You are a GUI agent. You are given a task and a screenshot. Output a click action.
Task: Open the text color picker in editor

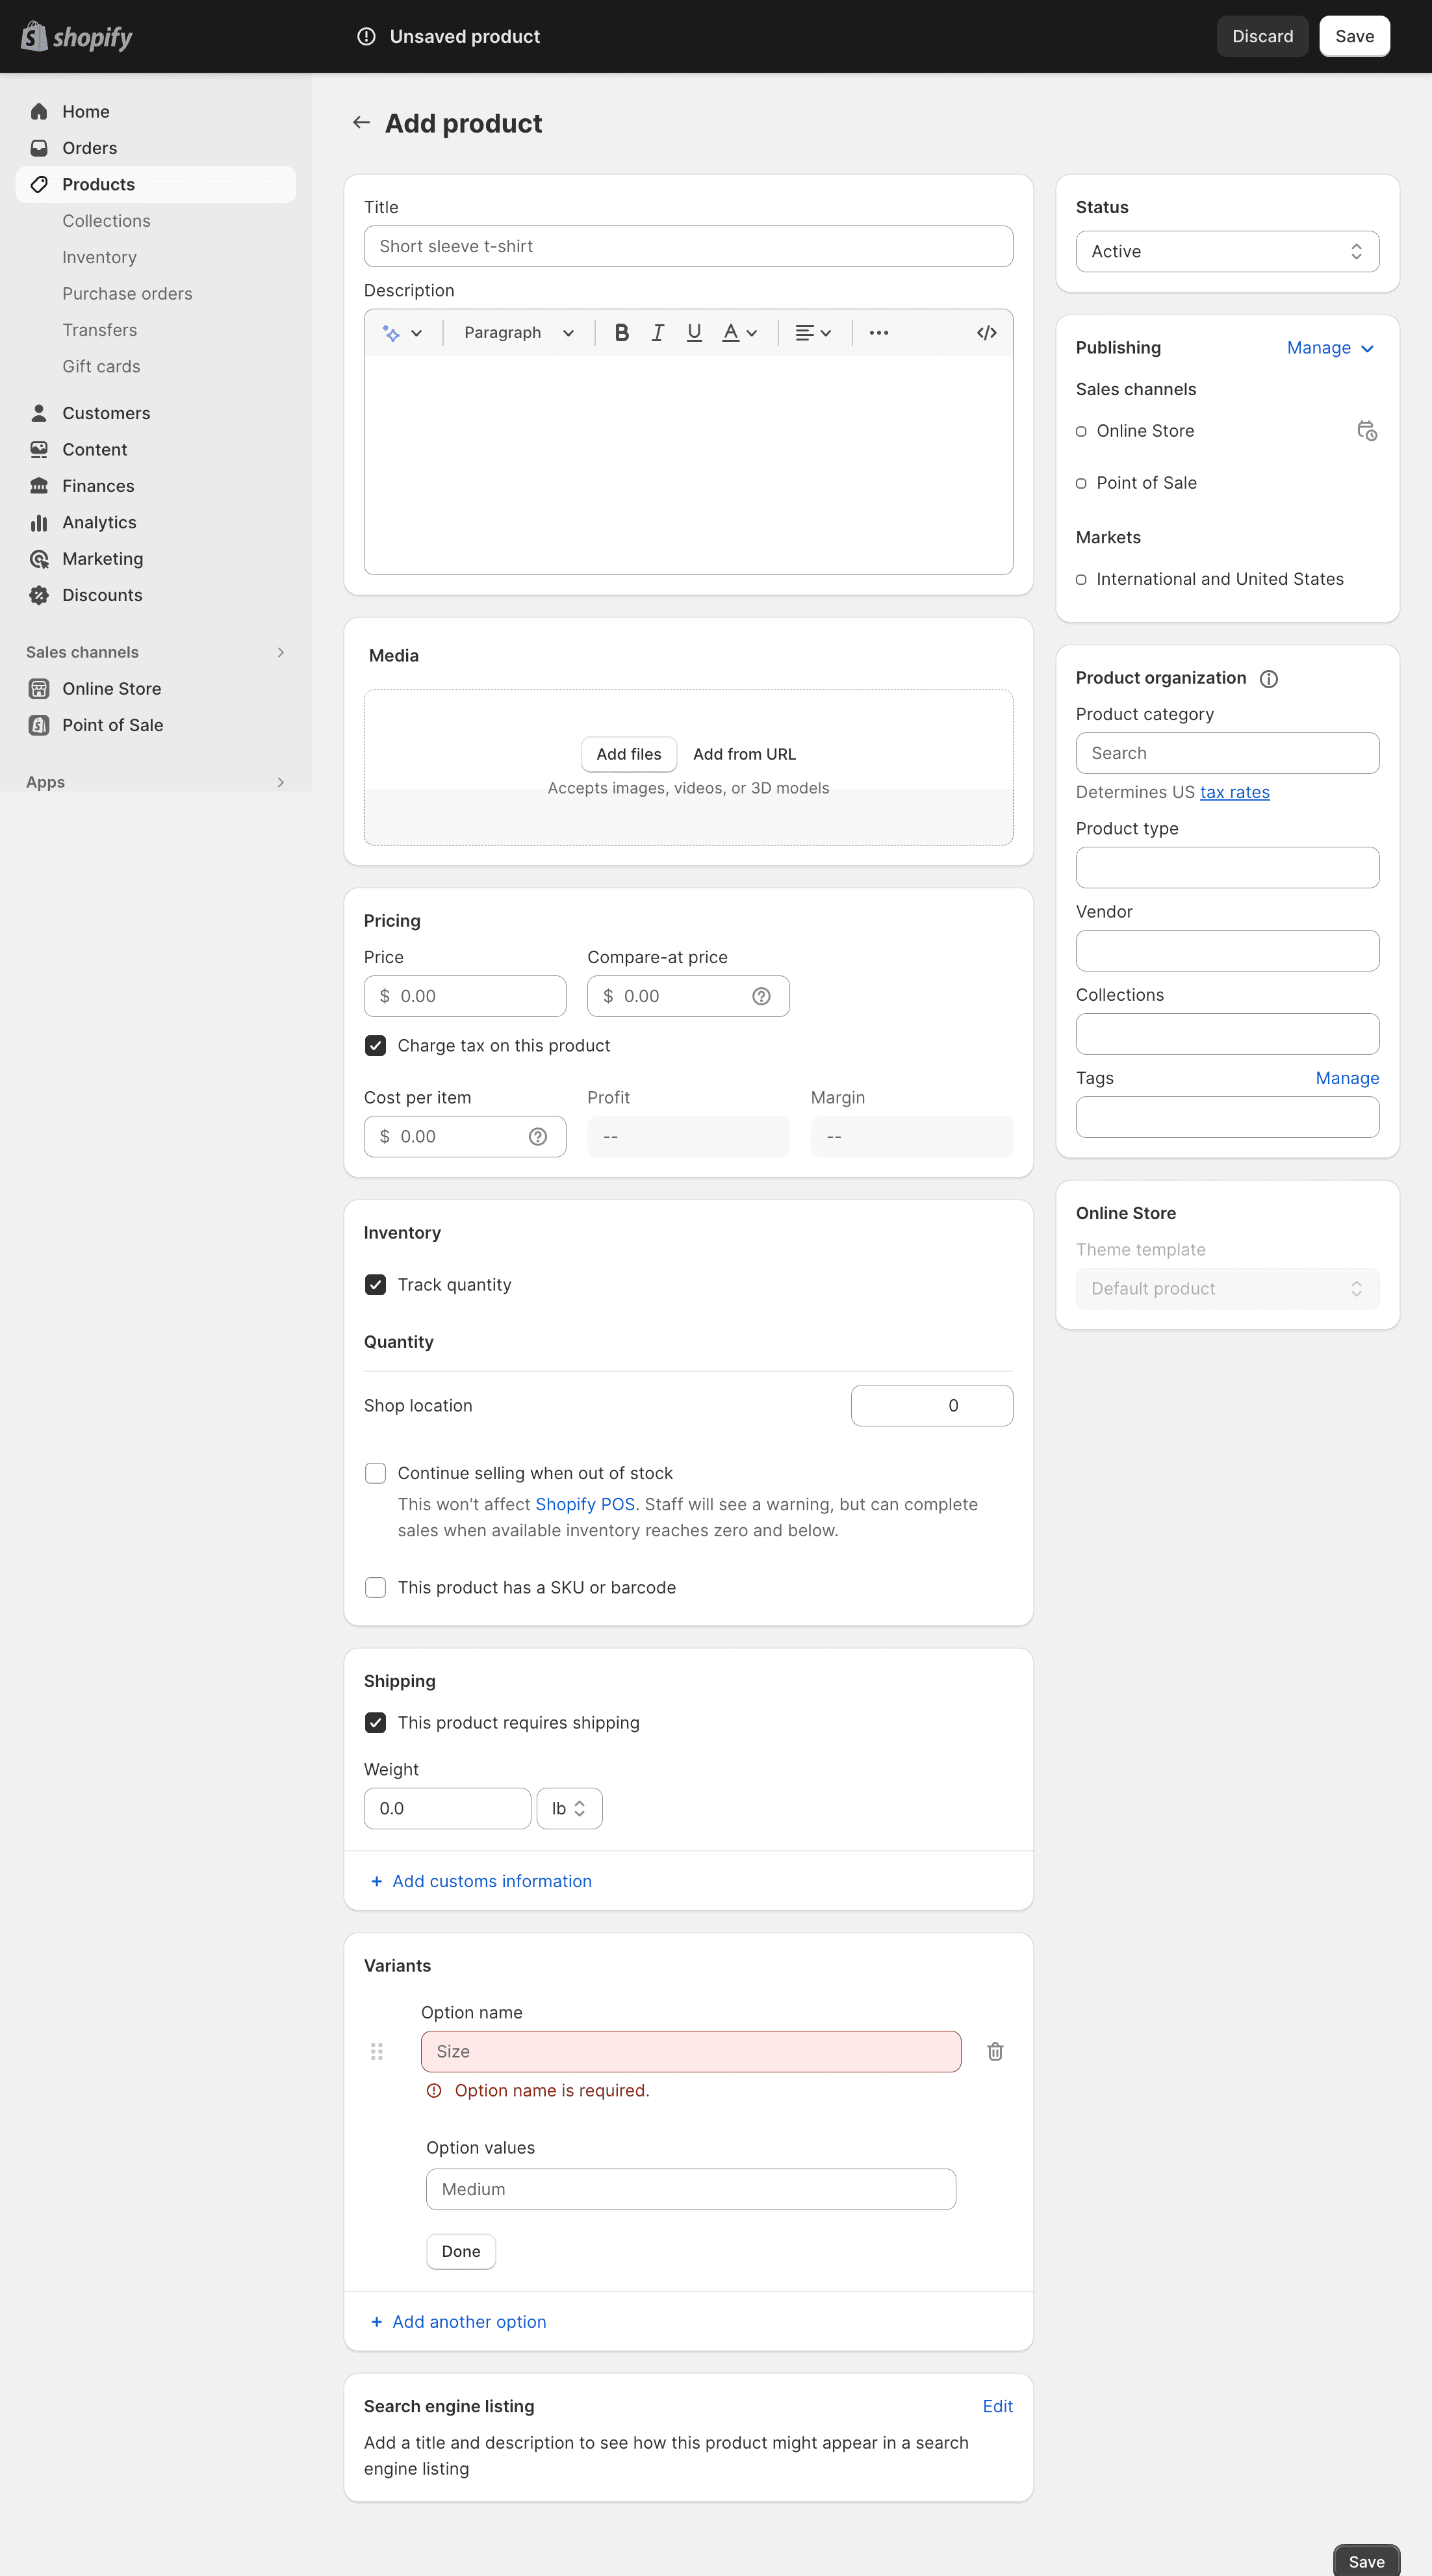(739, 333)
